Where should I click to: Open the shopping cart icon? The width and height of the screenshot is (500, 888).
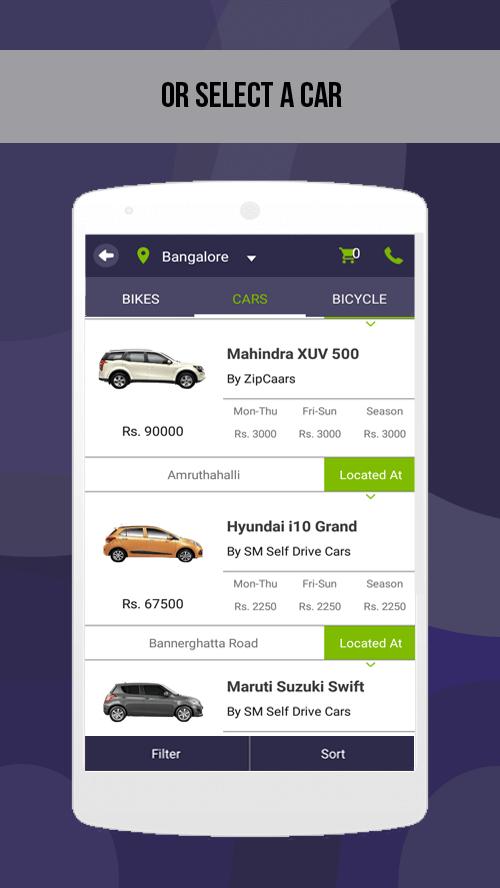tap(347, 255)
